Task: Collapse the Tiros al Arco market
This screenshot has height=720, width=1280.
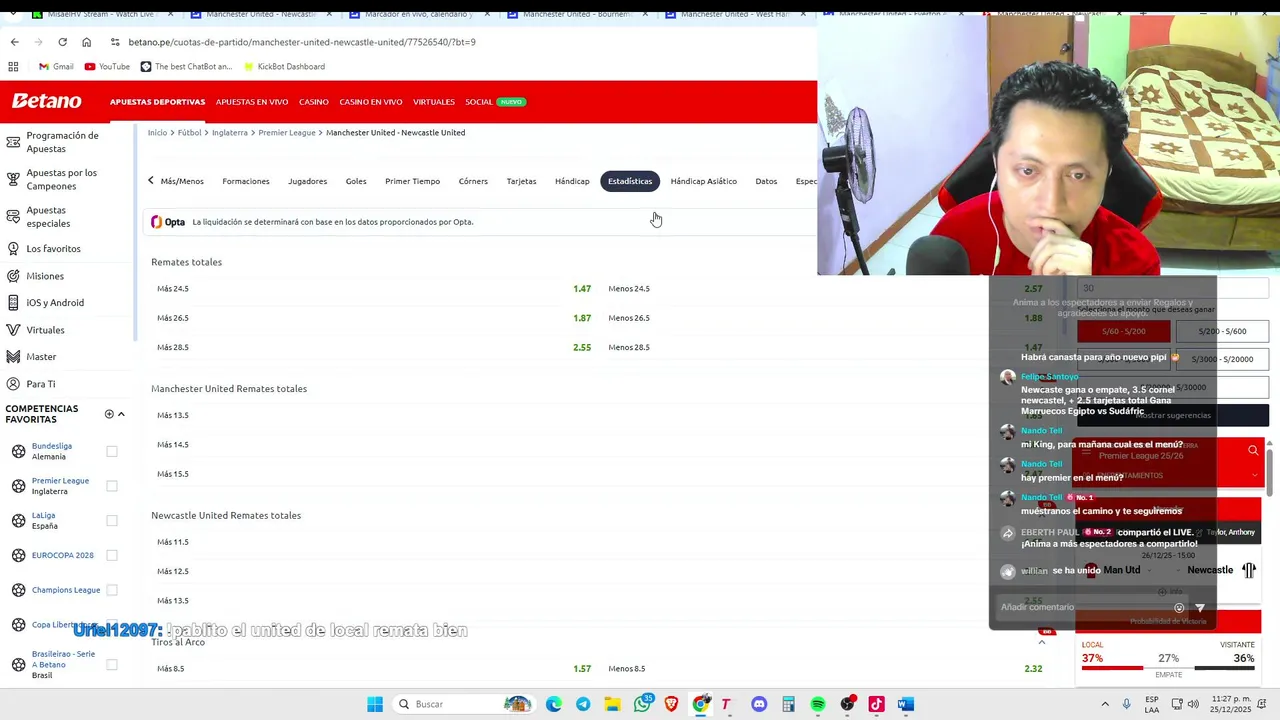Action: click(x=1041, y=642)
